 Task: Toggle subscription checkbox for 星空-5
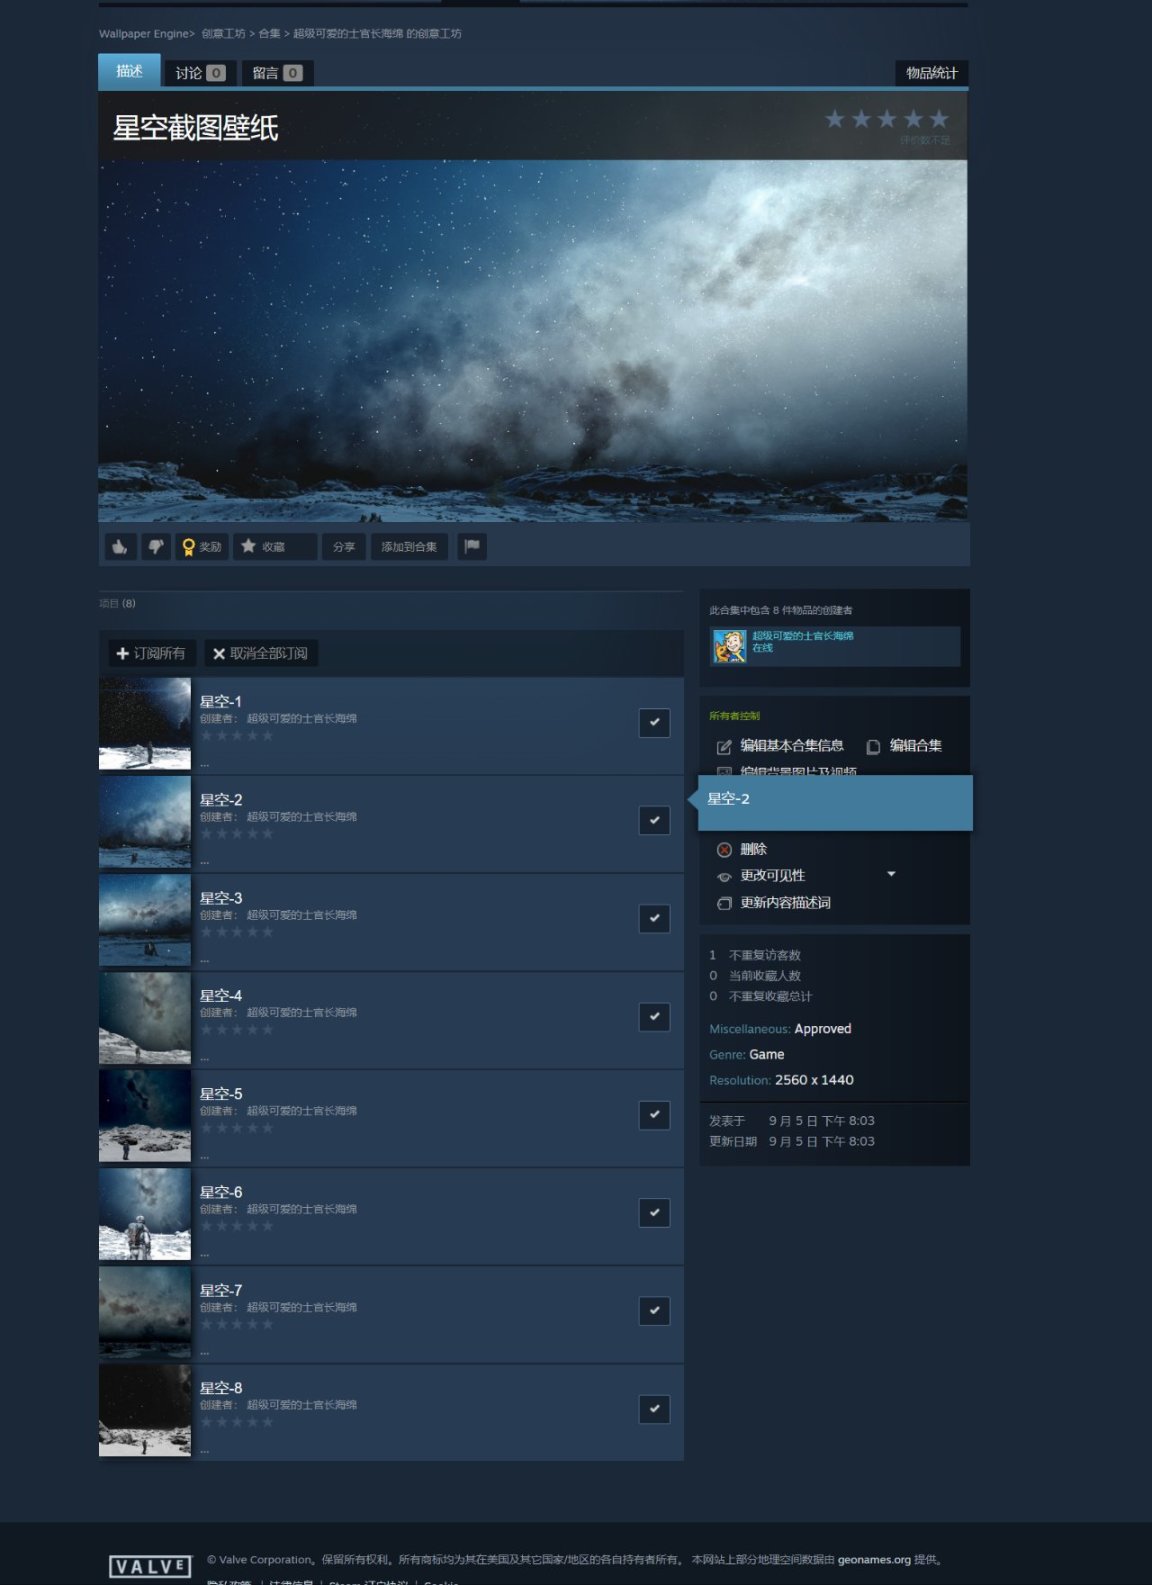coord(654,1114)
